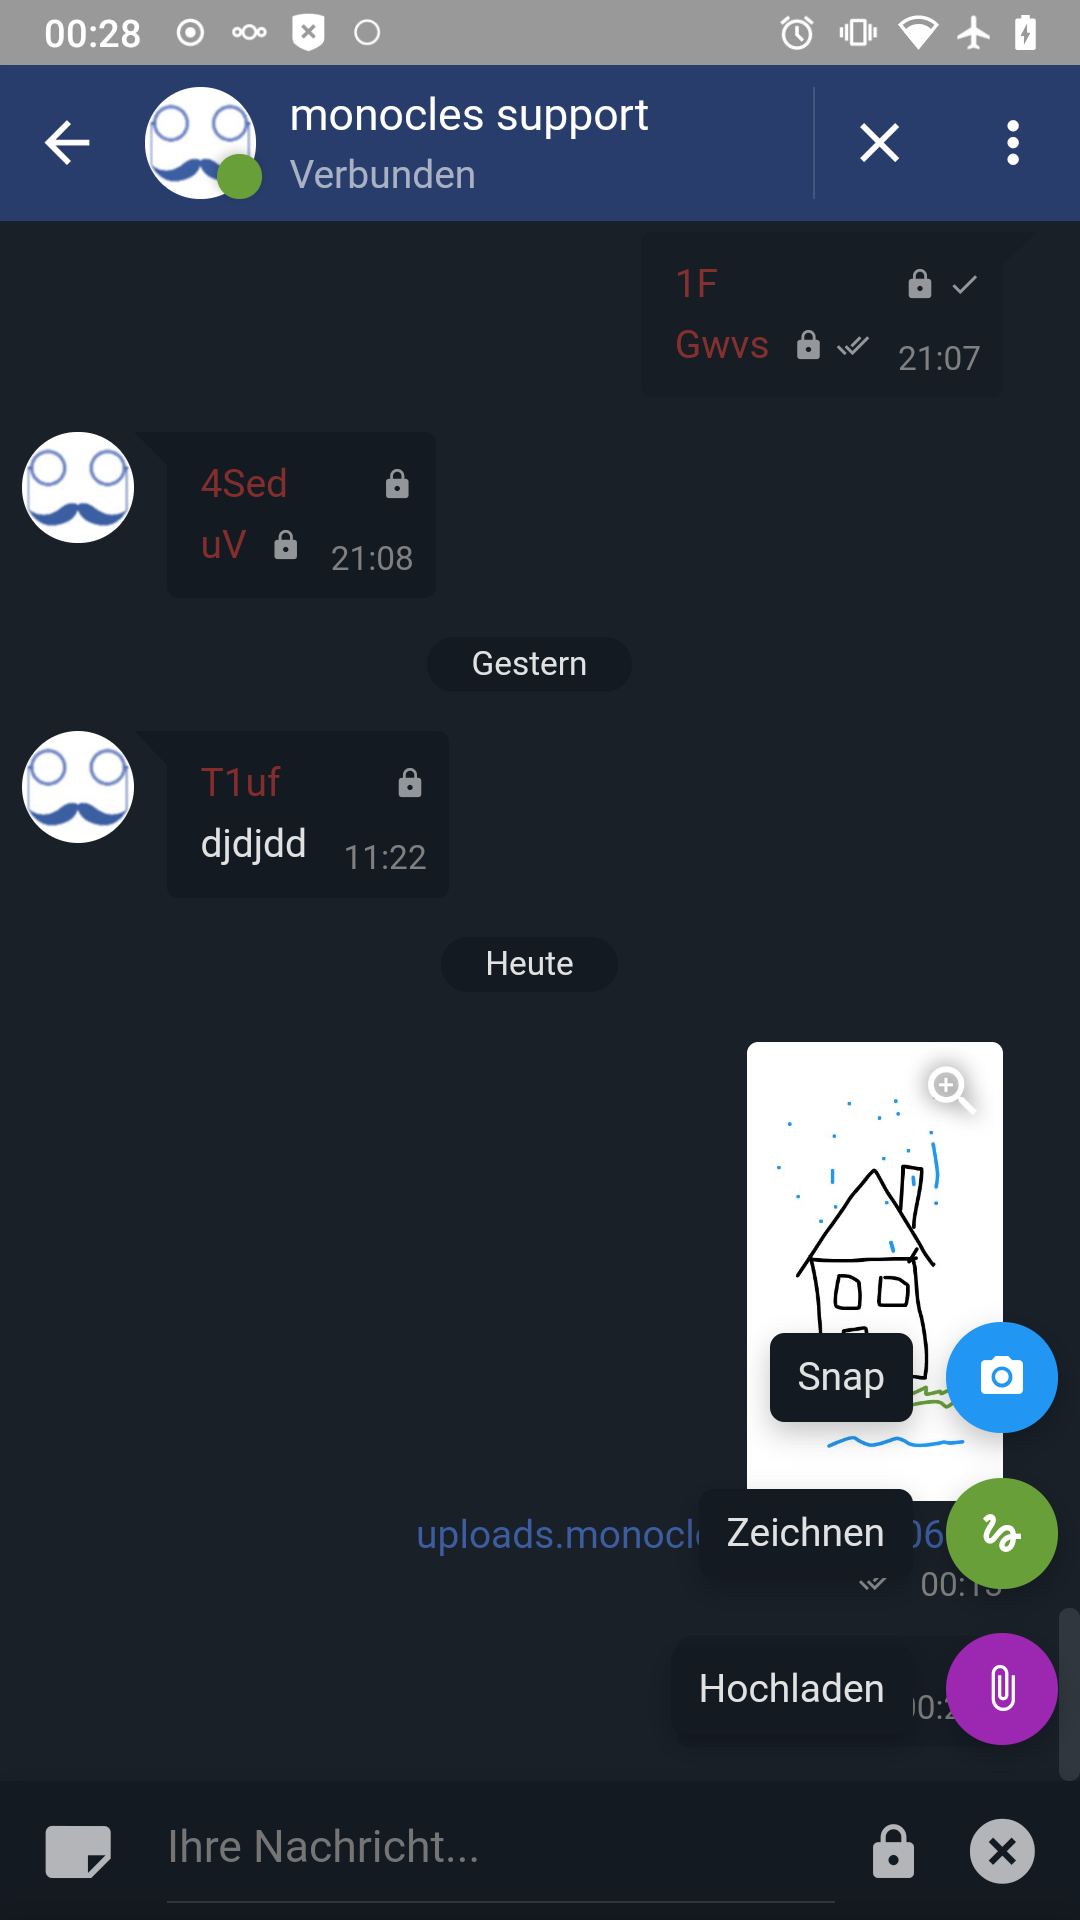Focus the Ihre Nachricht message field

(x=500, y=1848)
